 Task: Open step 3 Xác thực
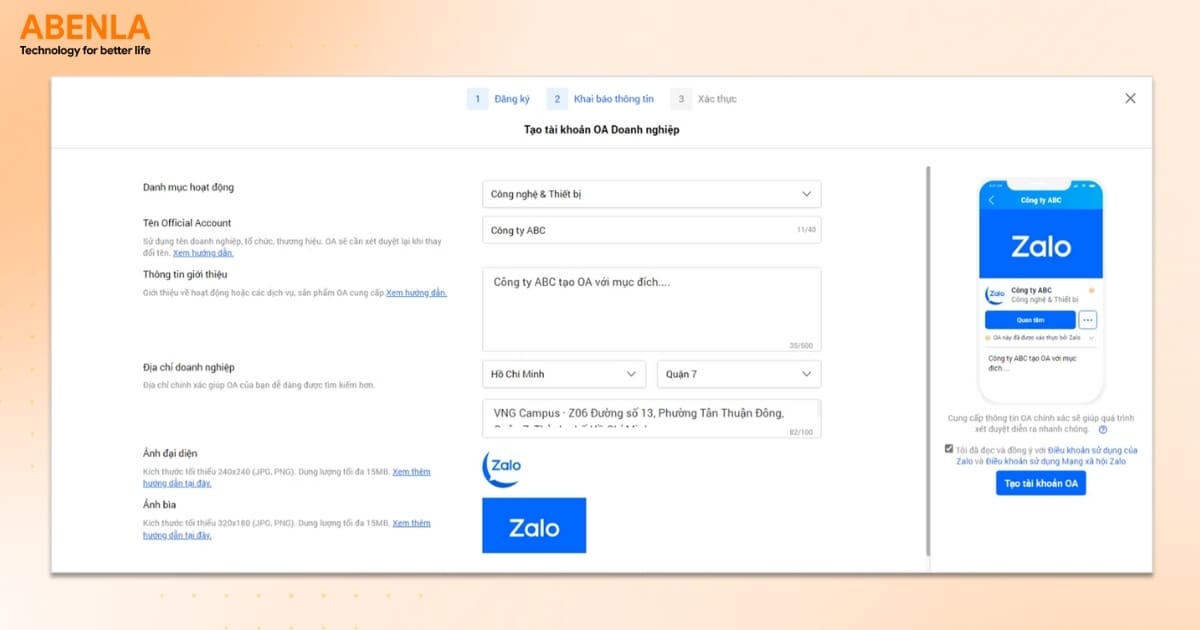pyautogui.click(x=704, y=99)
